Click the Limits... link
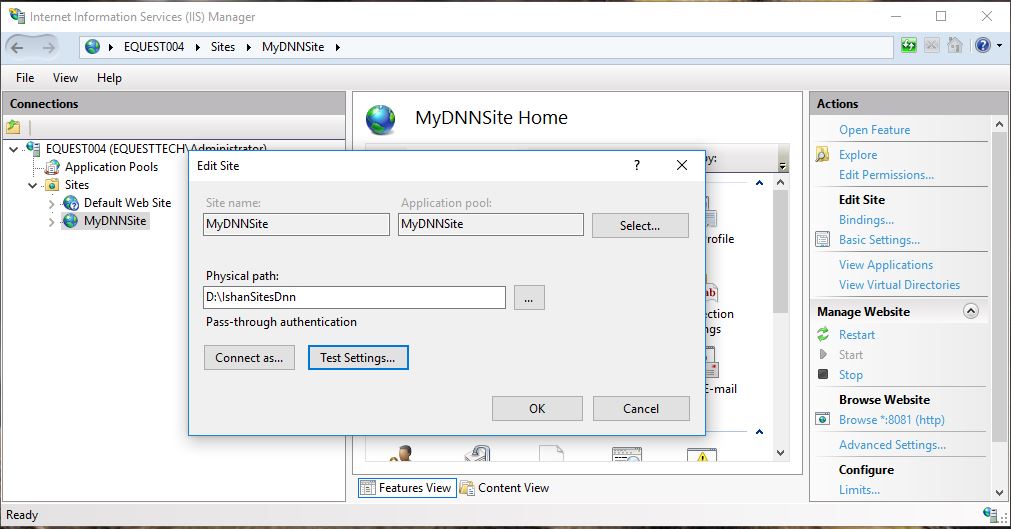Image resolution: width=1011 pixels, height=529 pixels. coord(859,489)
